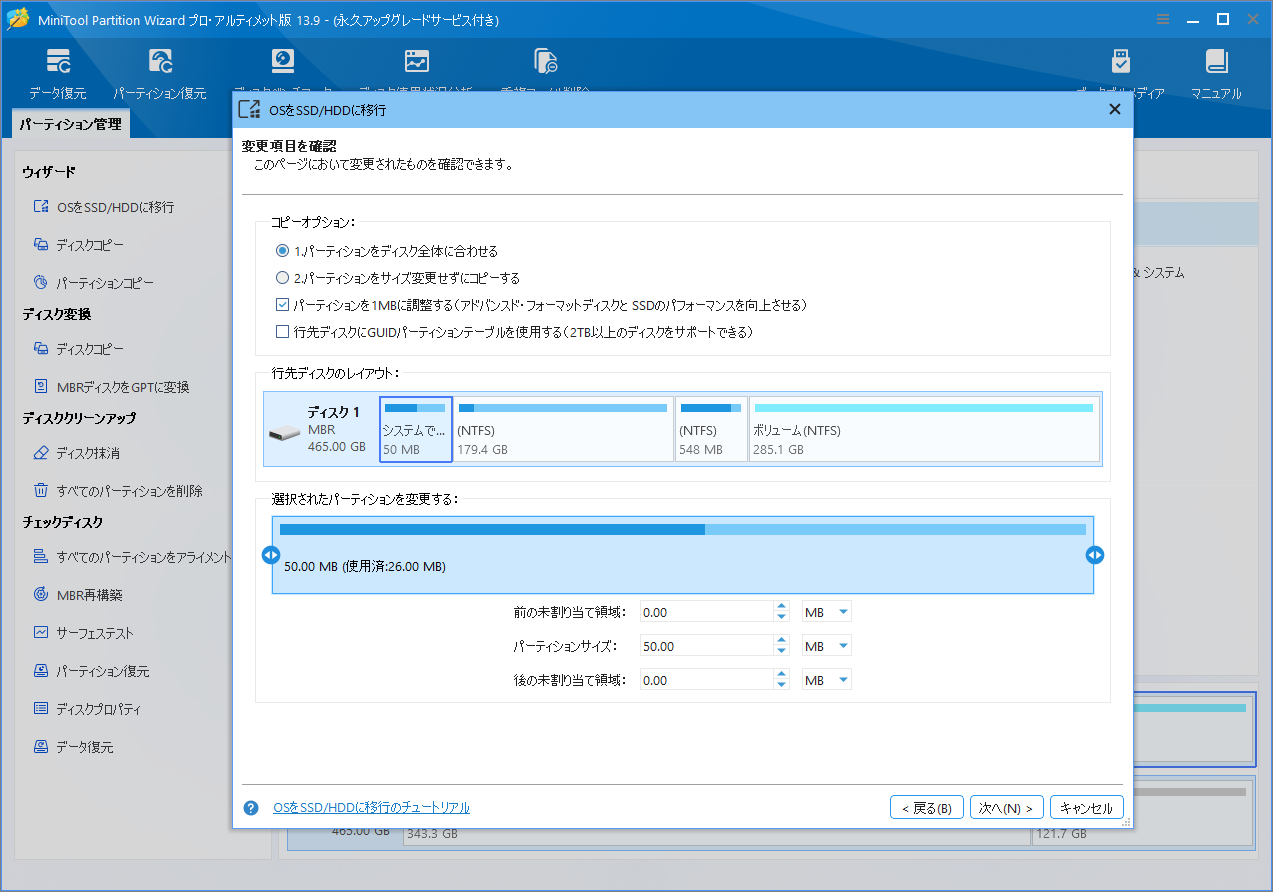Viewport: 1273px width, 892px height.
Task: Click すべてのパーティションをアライメント sidebar item
Action: (x=132, y=557)
